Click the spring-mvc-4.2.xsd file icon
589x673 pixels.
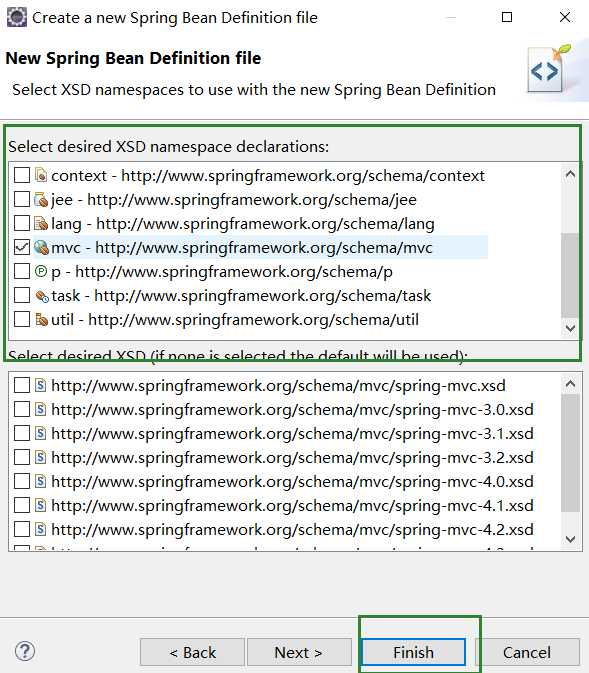pyautogui.click(x=40, y=529)
